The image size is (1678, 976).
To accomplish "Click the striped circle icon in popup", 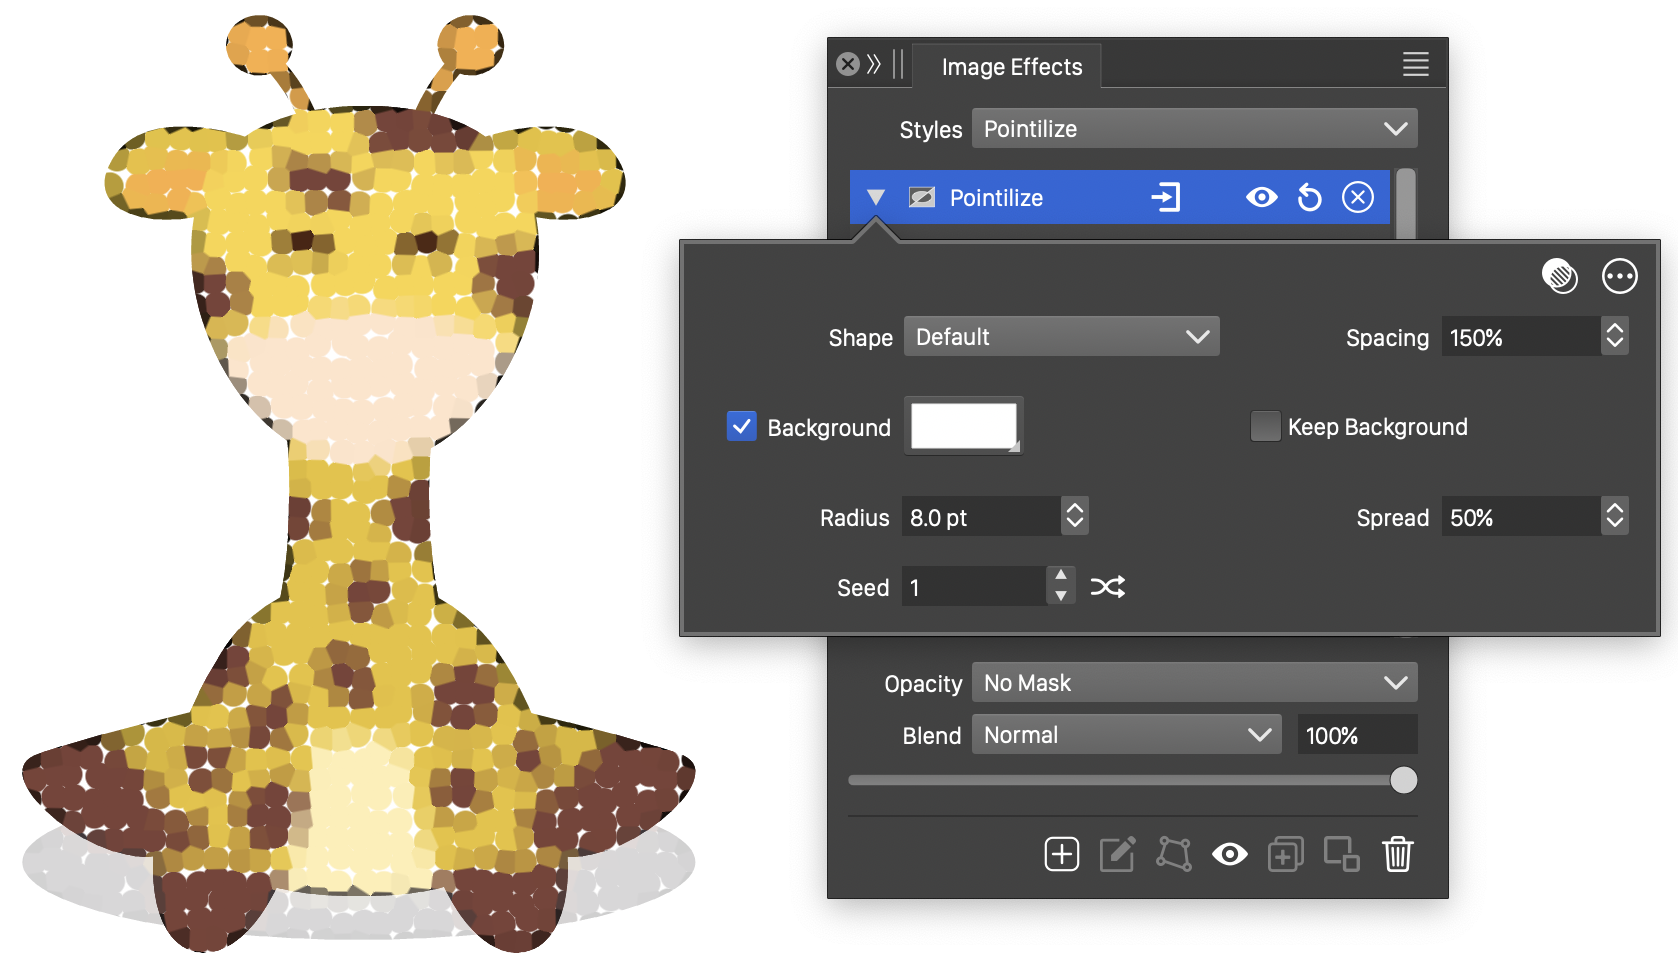I will pos(1559,276).
